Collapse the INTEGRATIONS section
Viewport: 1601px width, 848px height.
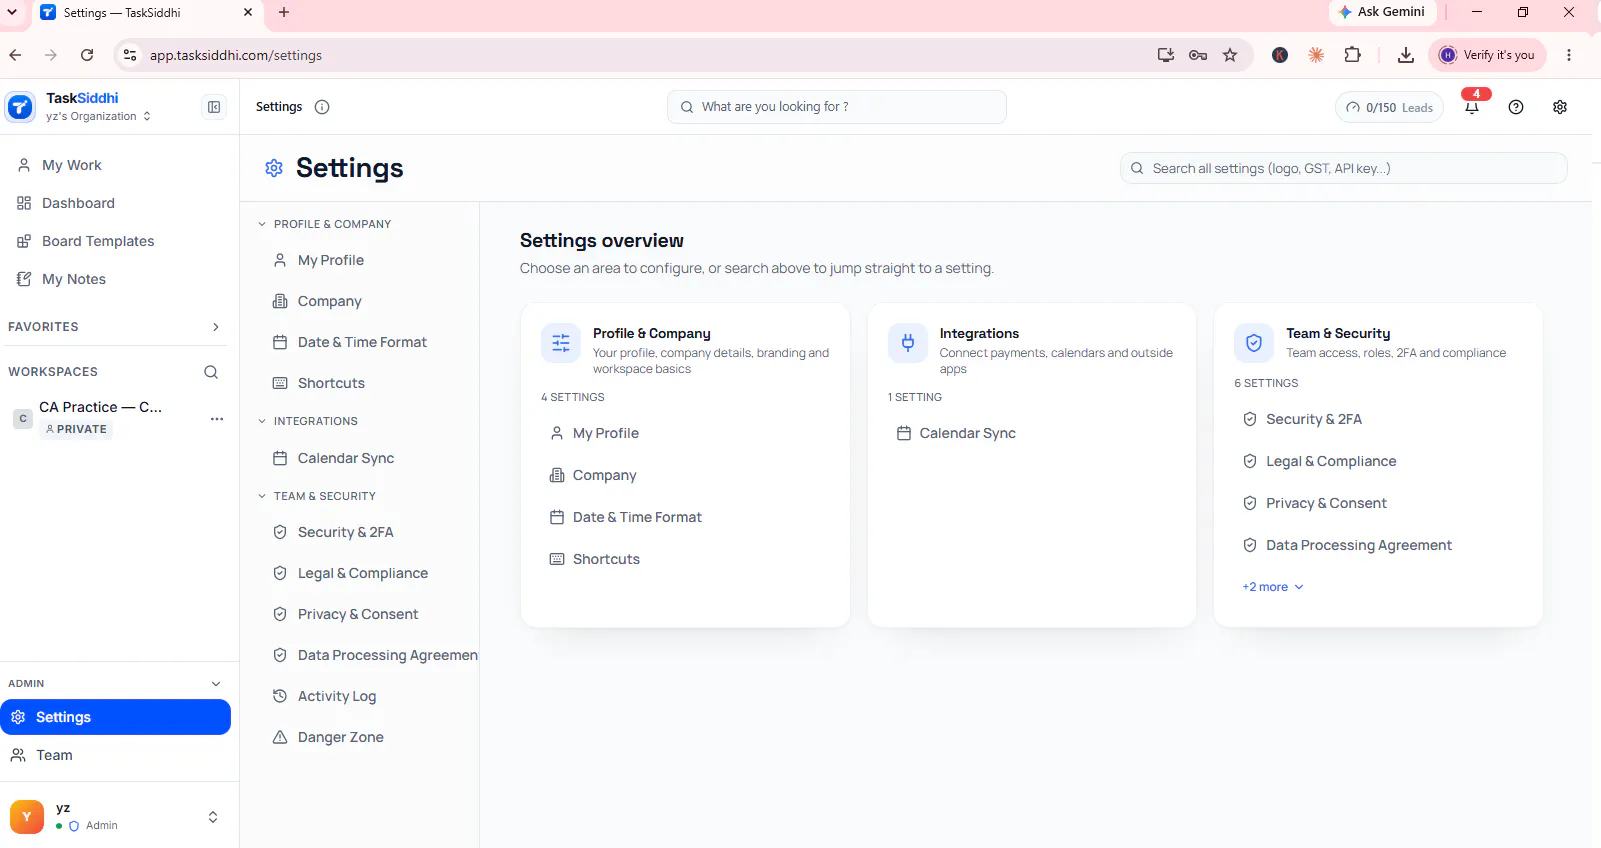[x=262, y=421]
